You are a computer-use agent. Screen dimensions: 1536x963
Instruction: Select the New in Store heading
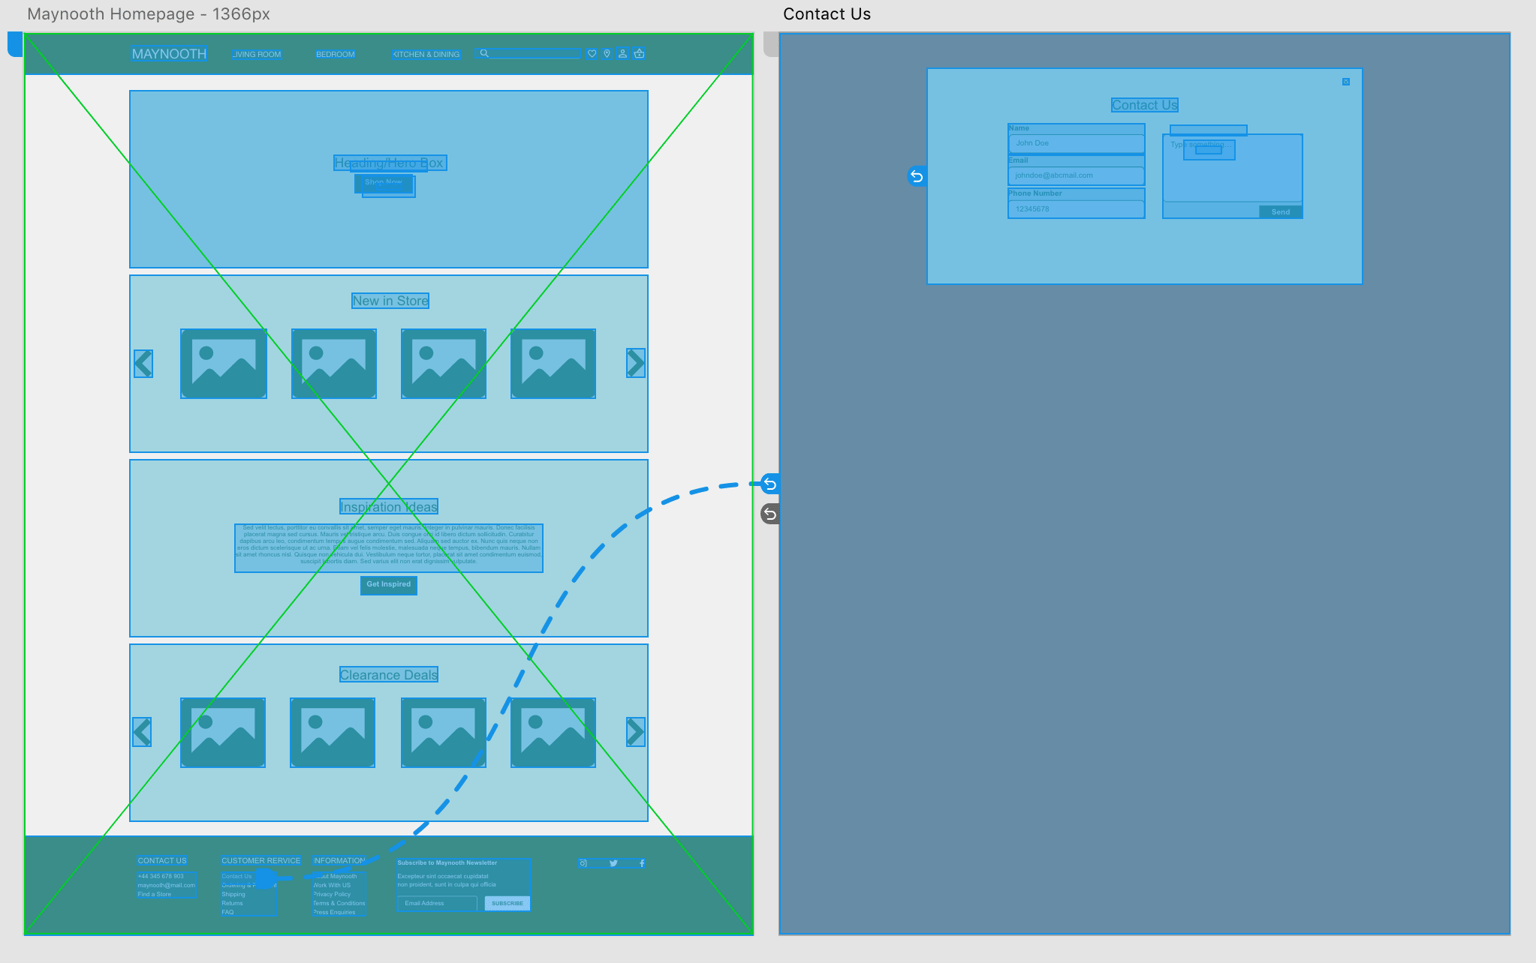390,301
